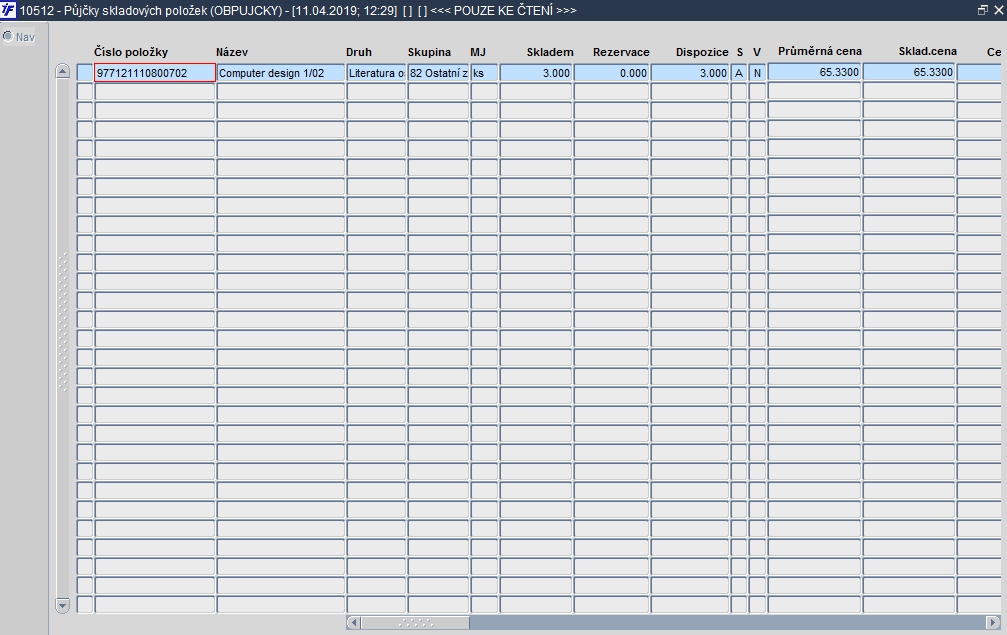The image size is (1007, 635).
Task: Click the horizontal scroll left arrow
Action: pos(353,622)
